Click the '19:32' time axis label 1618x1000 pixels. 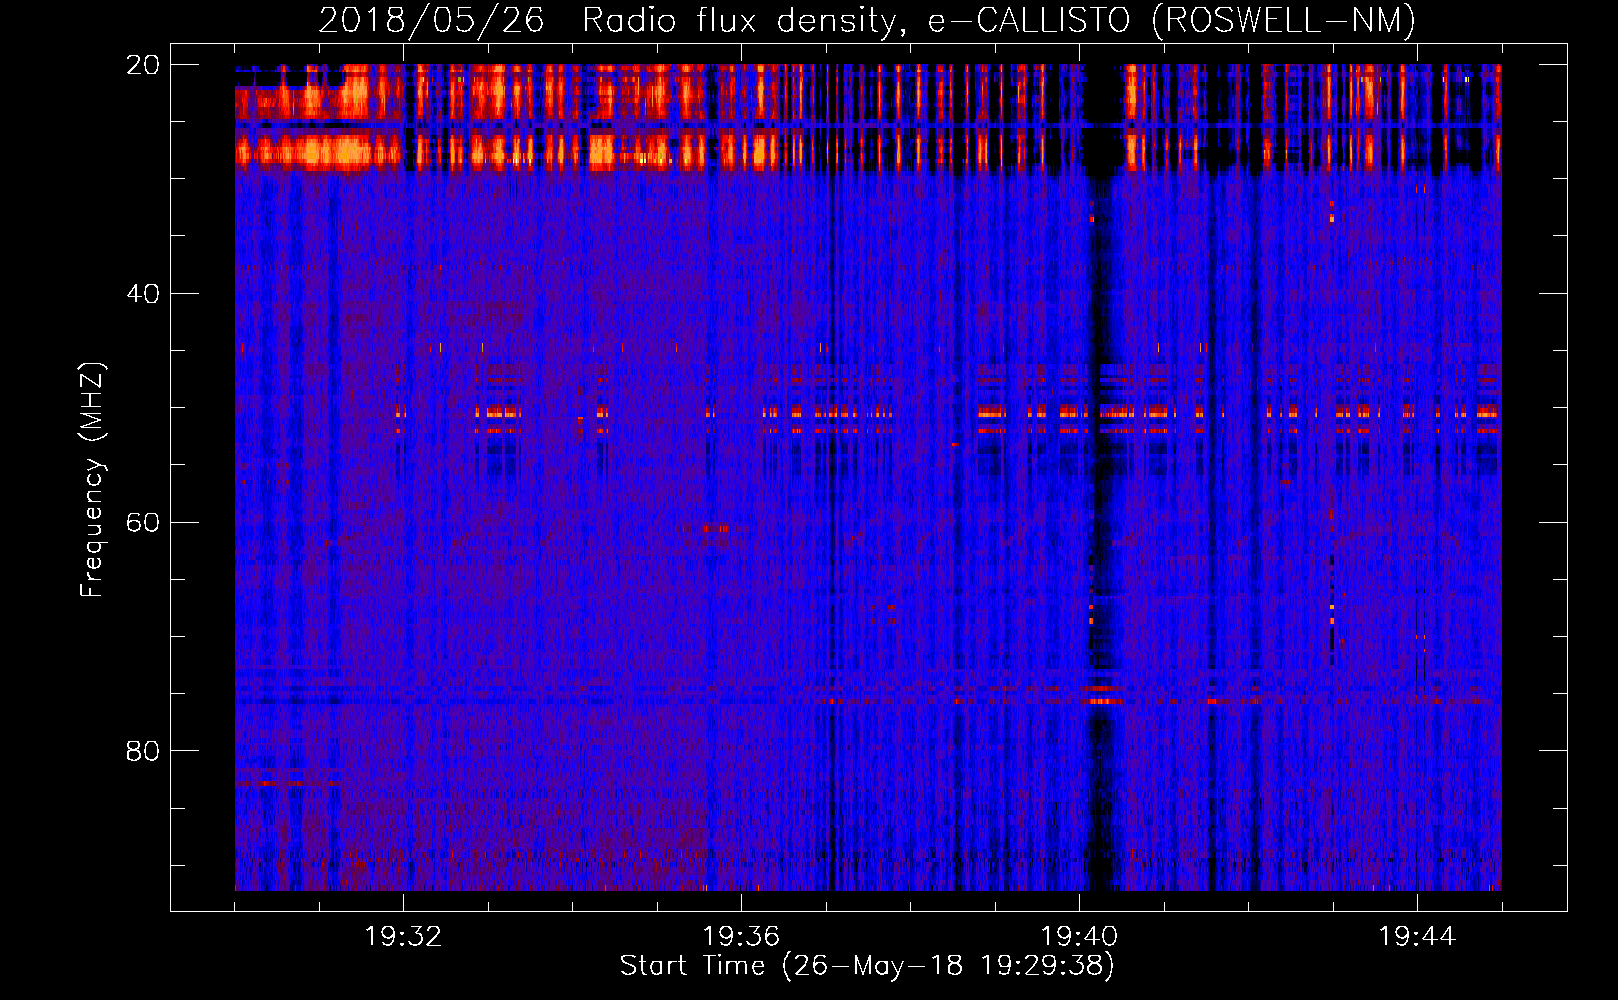[x=403, y=937]
